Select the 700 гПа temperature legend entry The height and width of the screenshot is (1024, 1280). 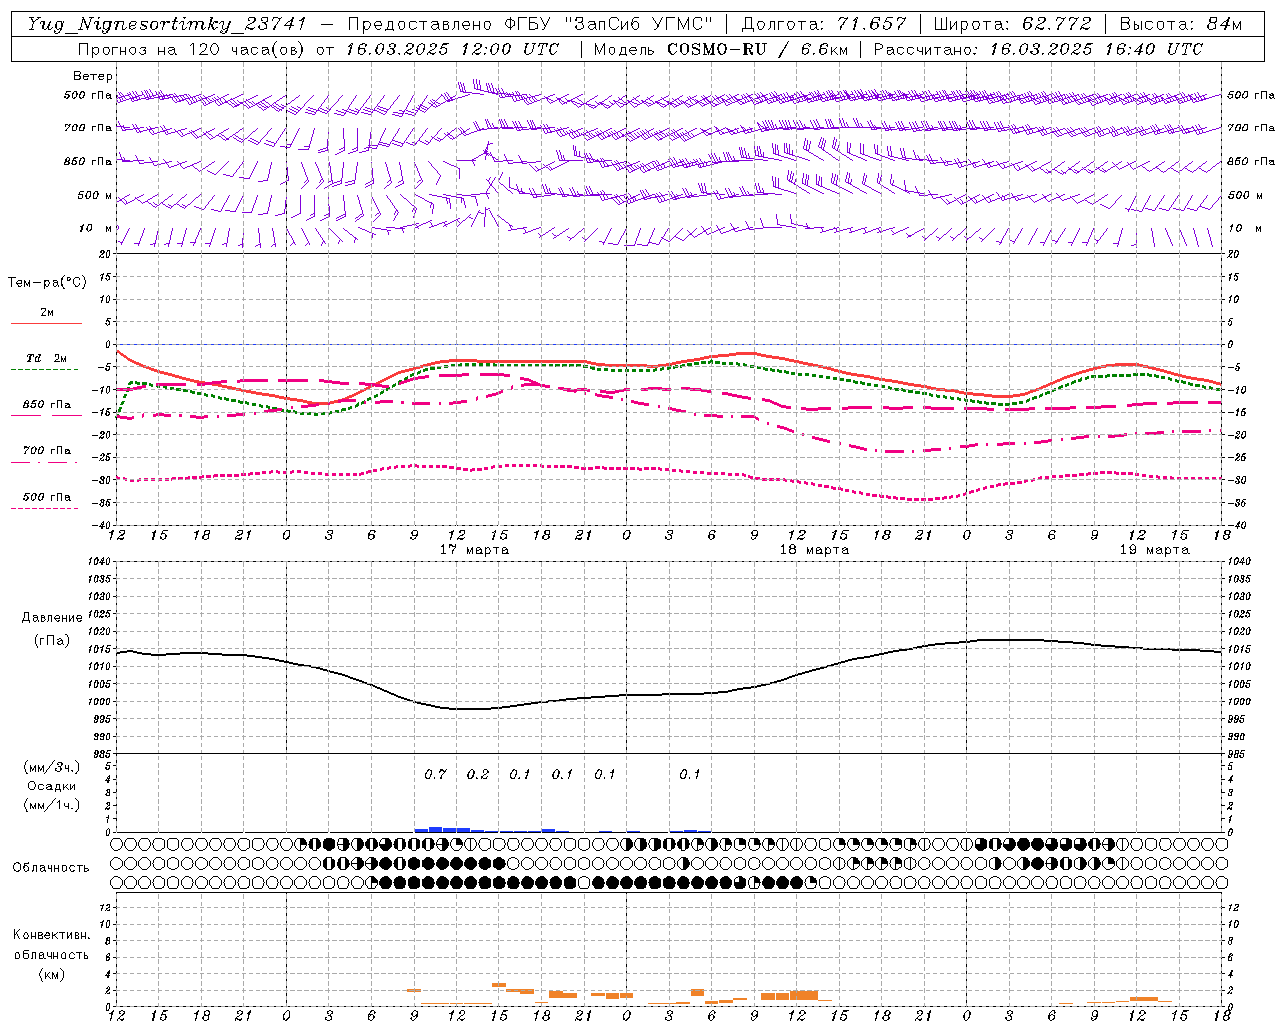pos(47,451)
